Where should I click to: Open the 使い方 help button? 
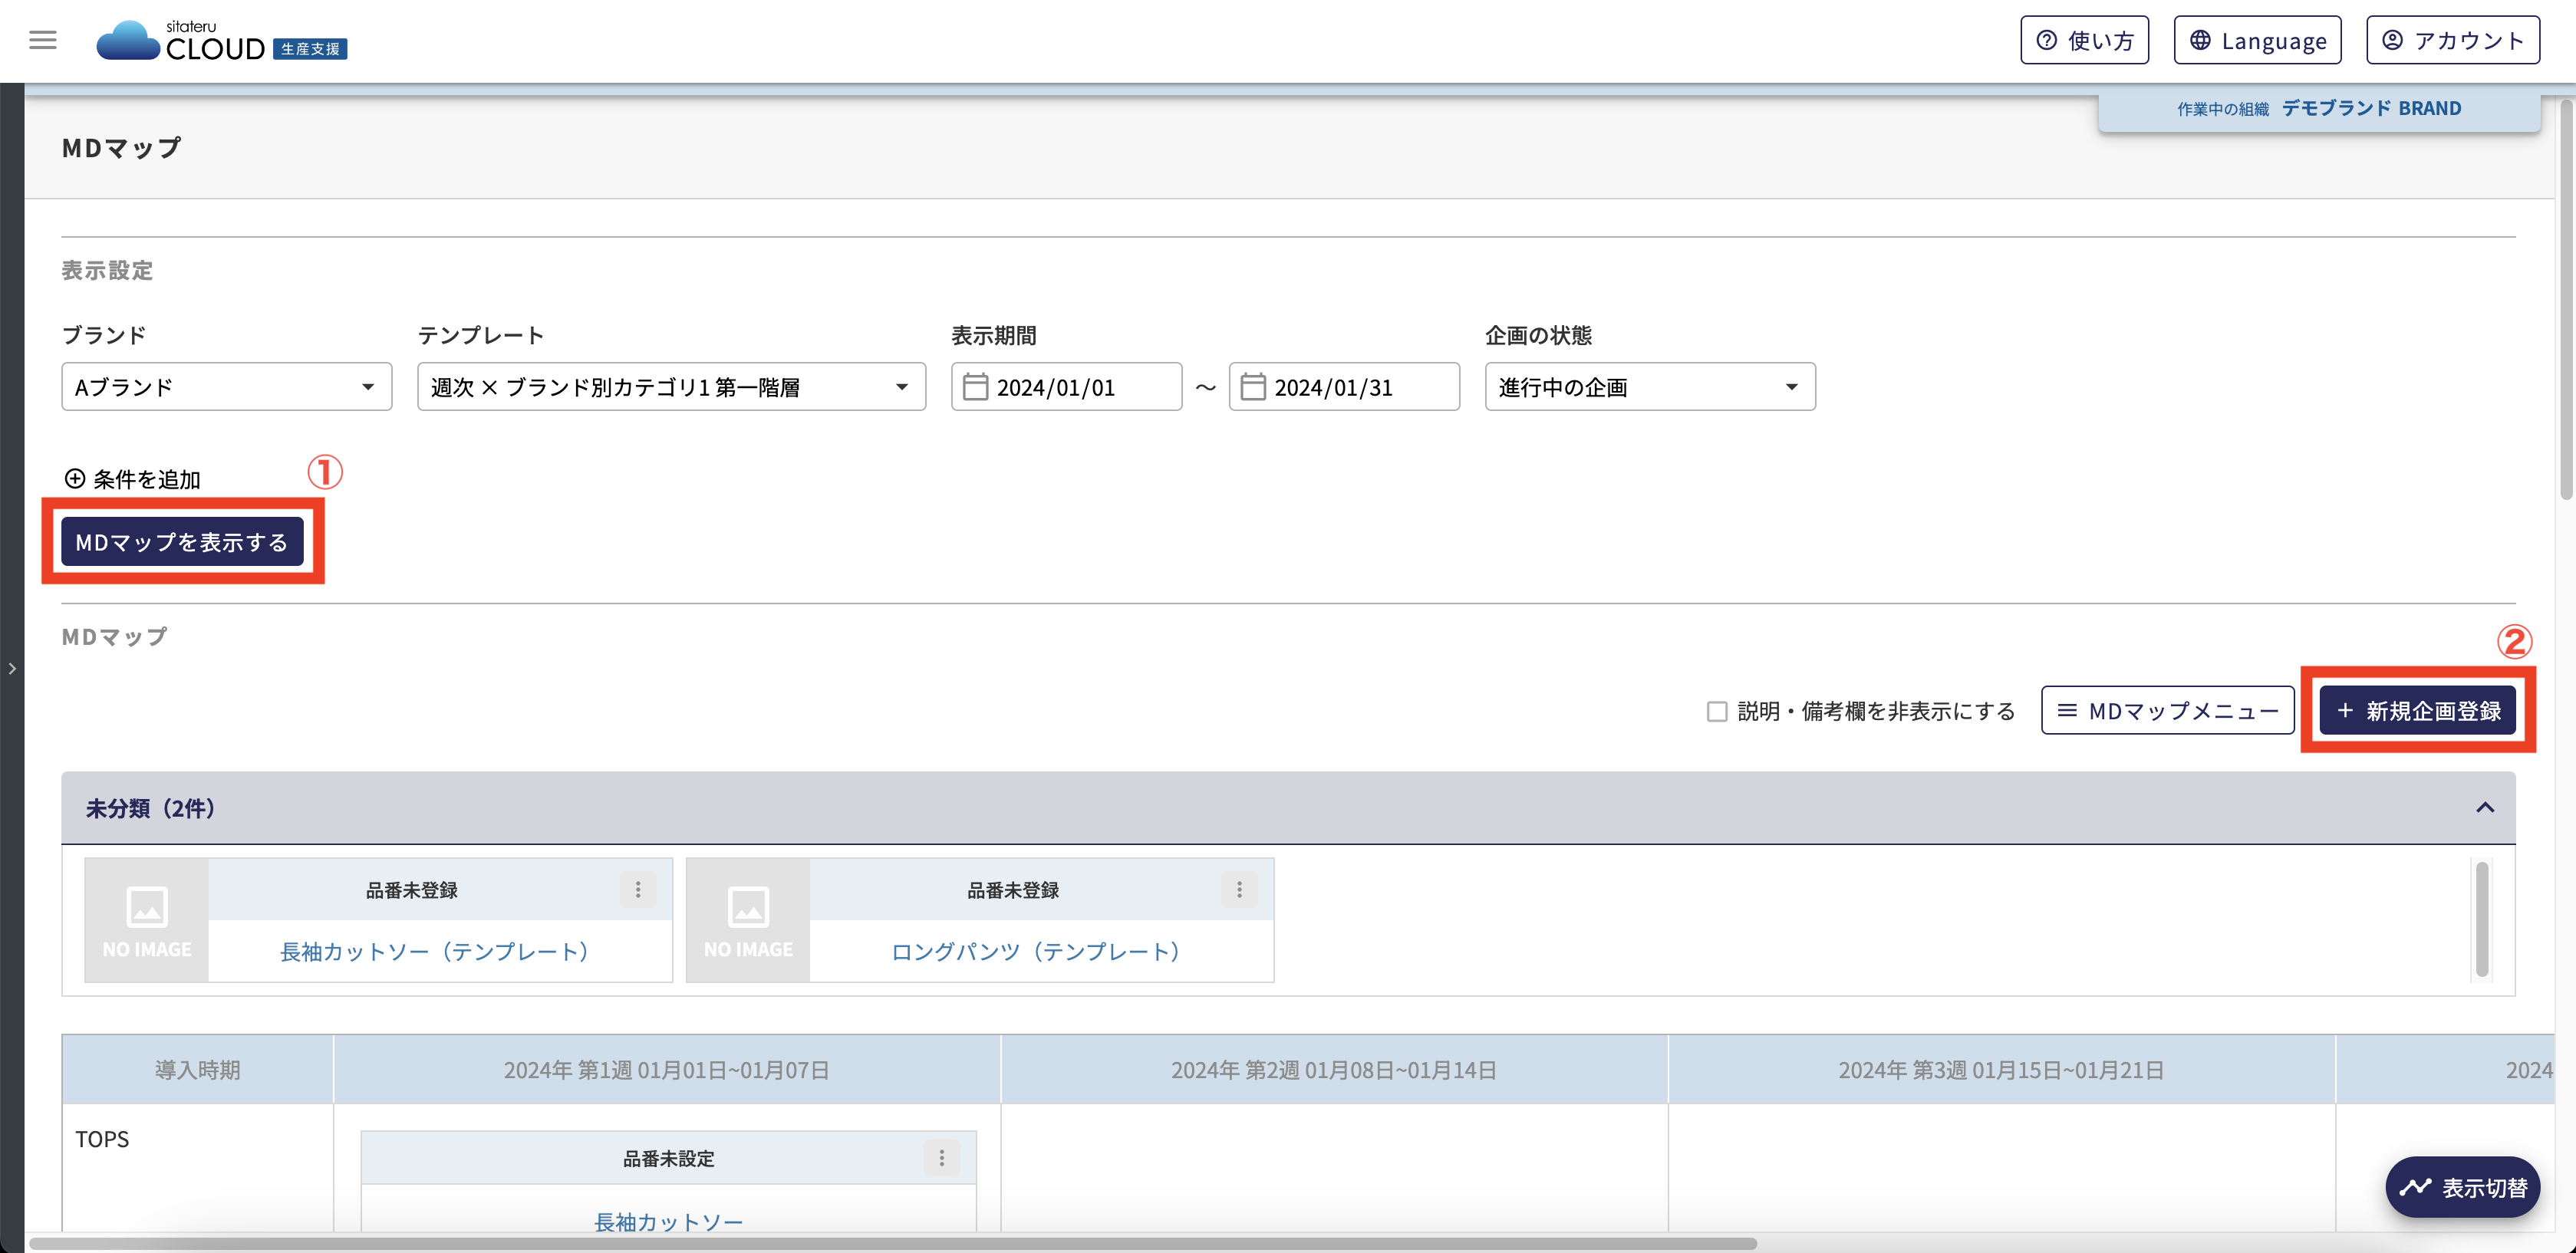pos(2084,40)
